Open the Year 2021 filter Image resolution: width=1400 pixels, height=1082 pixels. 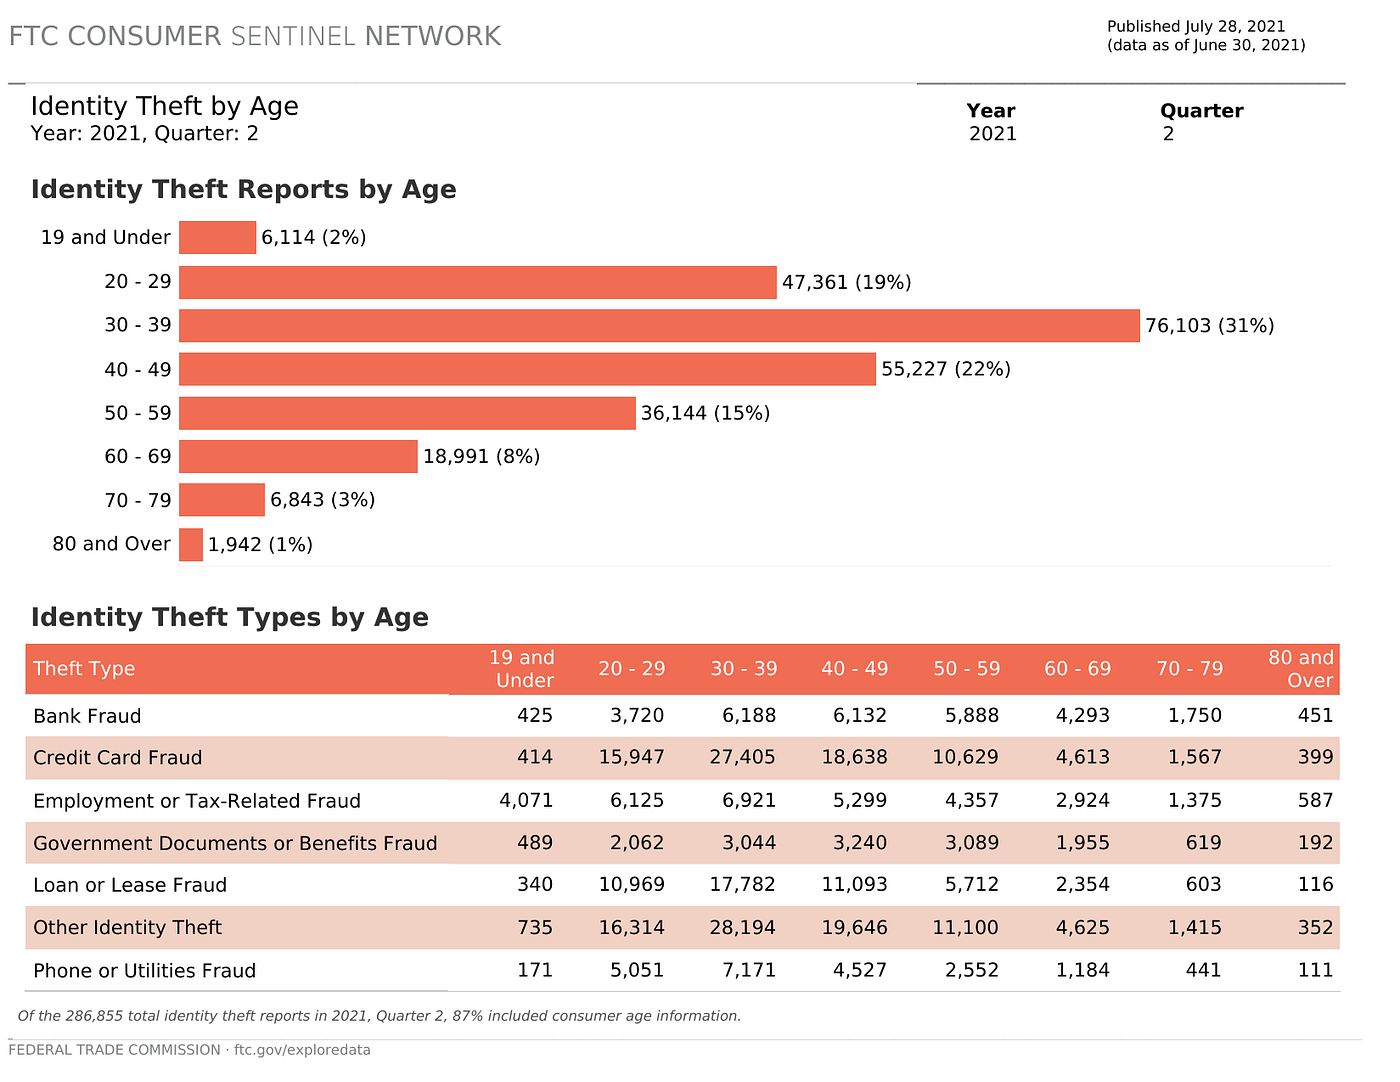coord(993,134)
